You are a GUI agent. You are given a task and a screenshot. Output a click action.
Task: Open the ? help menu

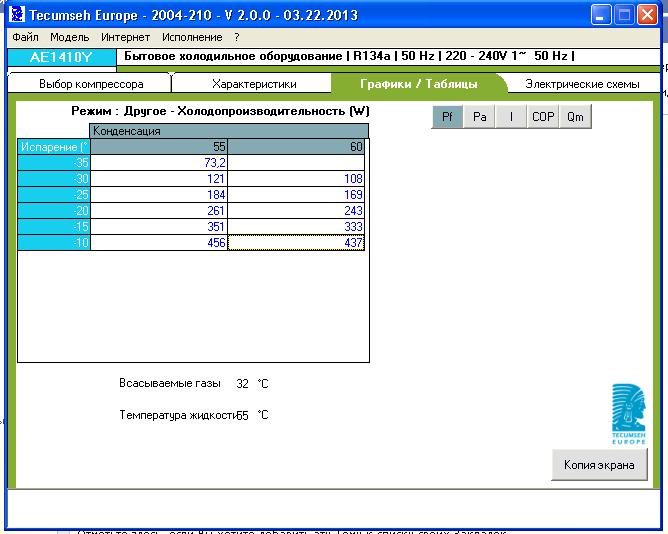(x=237, y=37)
